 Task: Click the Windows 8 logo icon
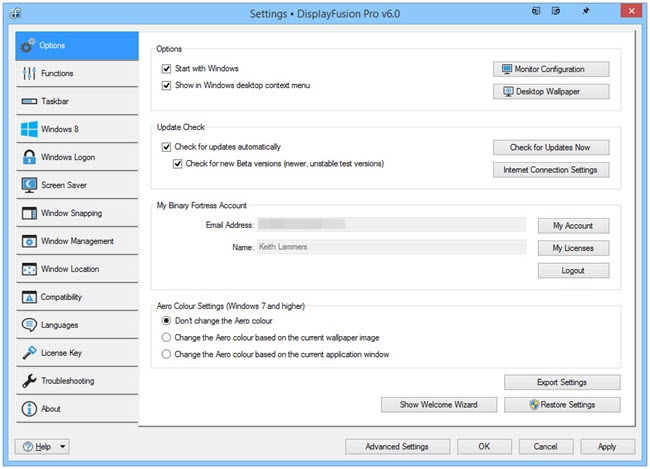pyautogui.click(x=29, y=129)
